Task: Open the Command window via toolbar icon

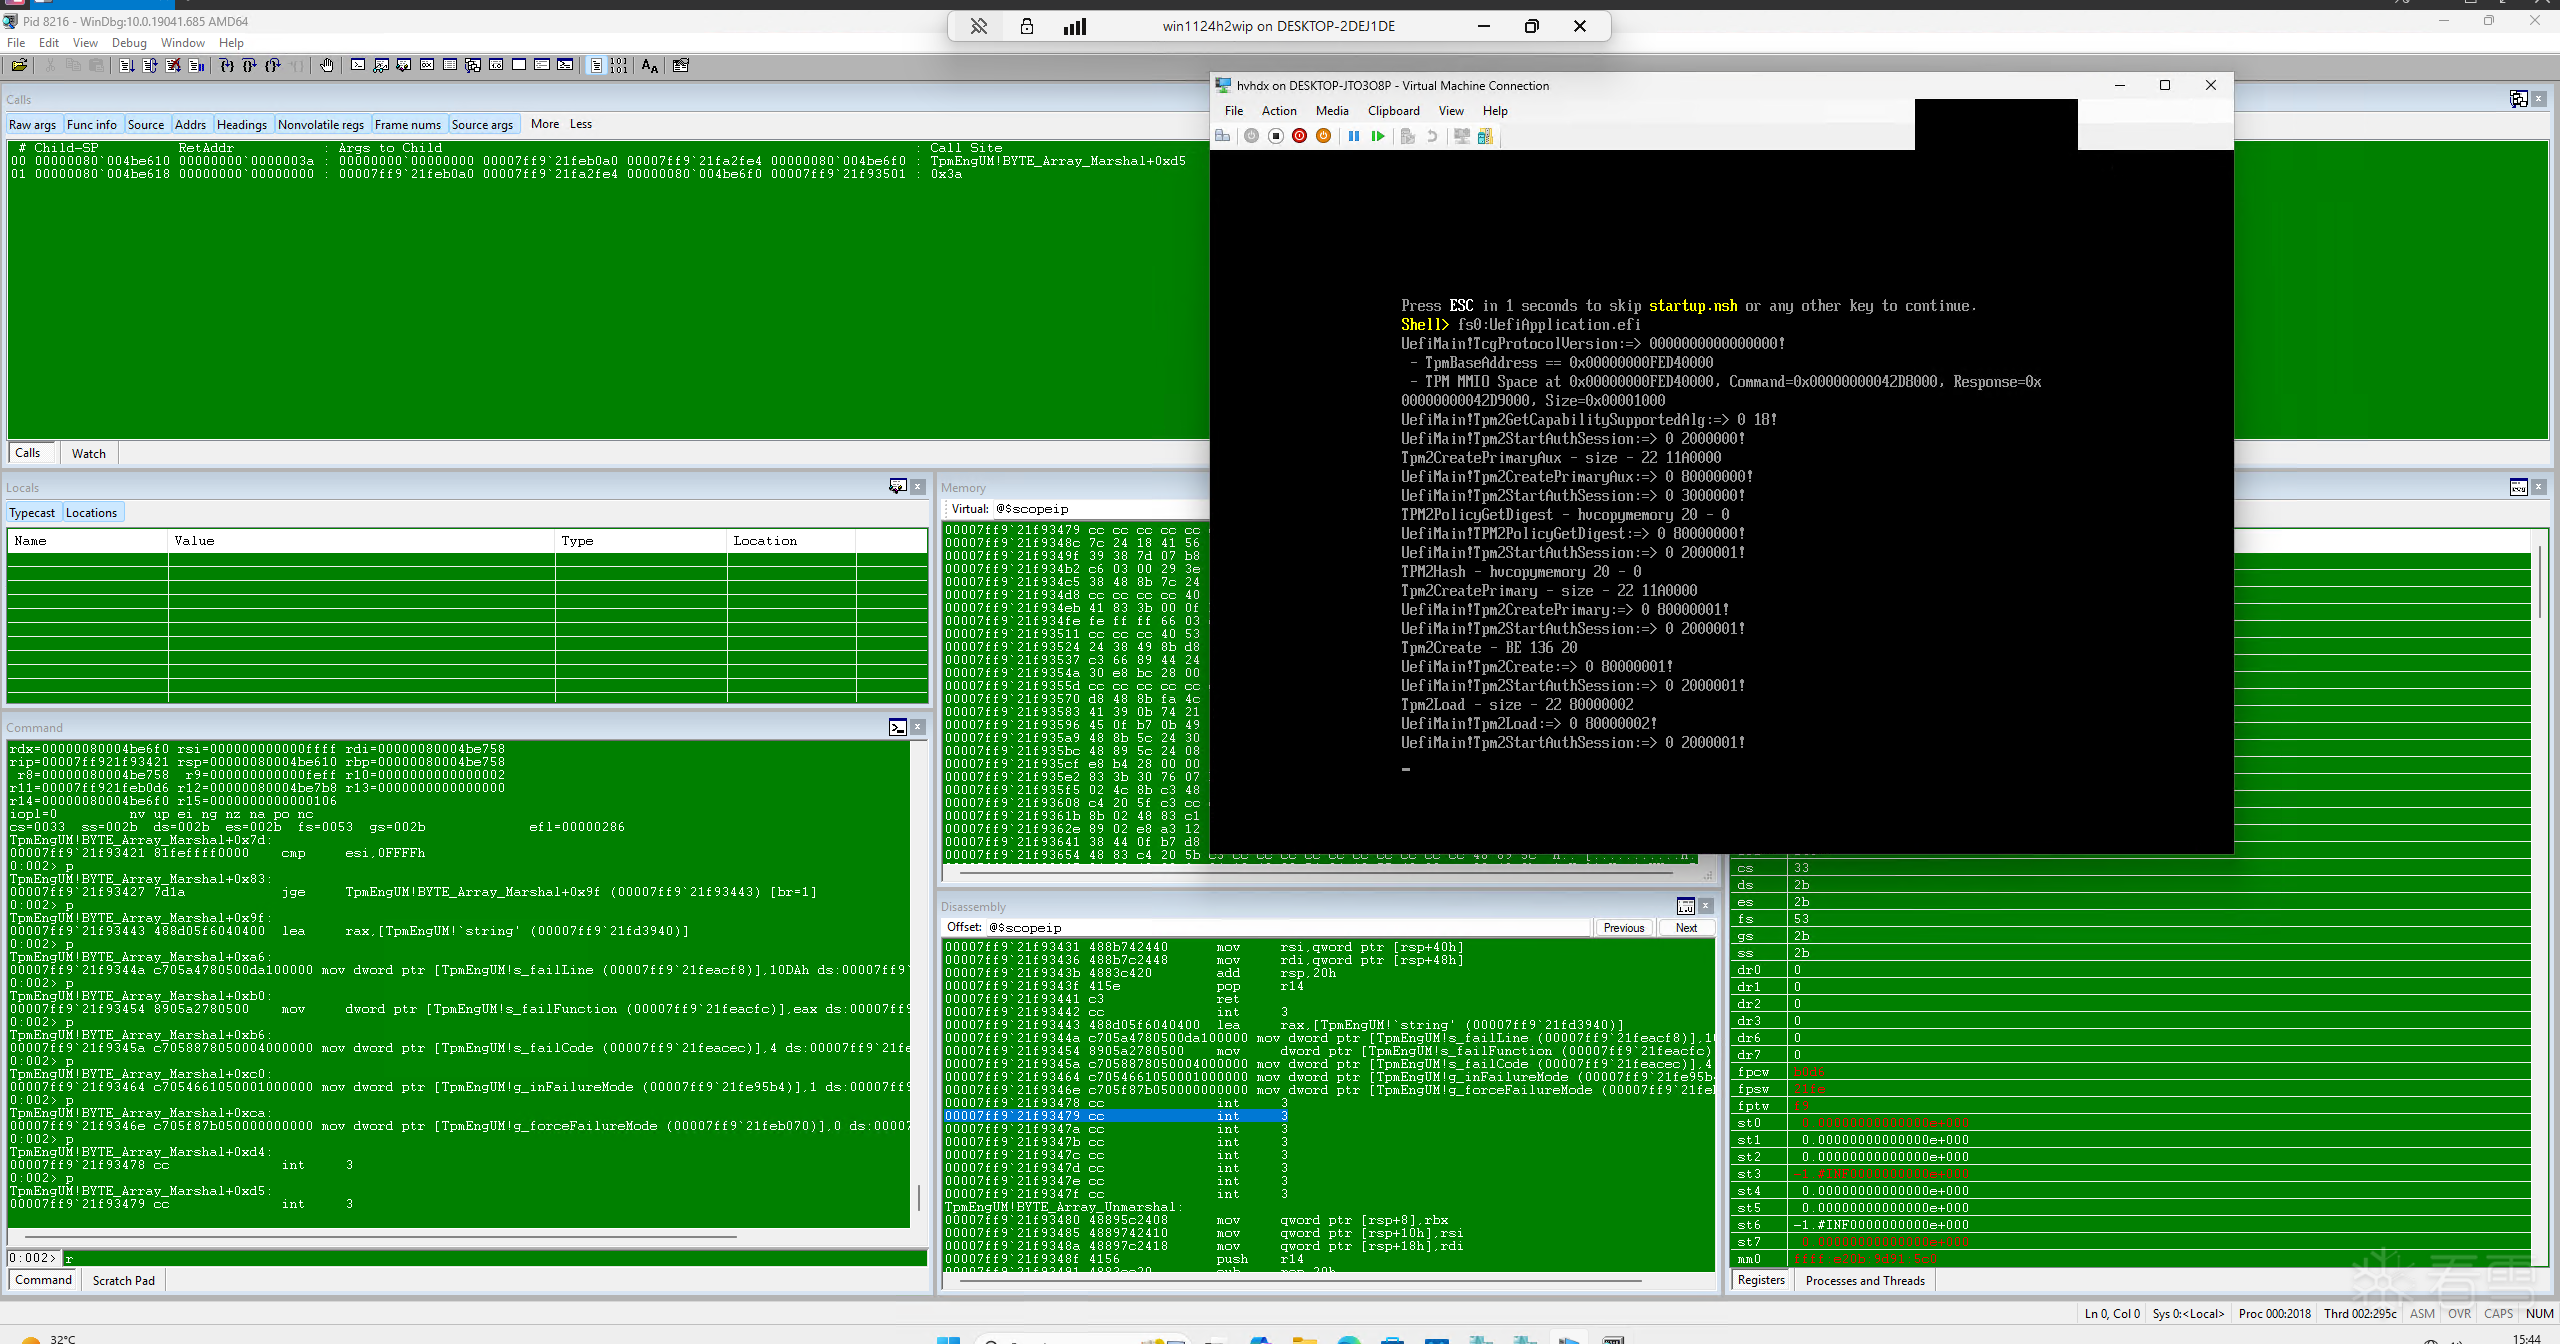Action: 358,66
